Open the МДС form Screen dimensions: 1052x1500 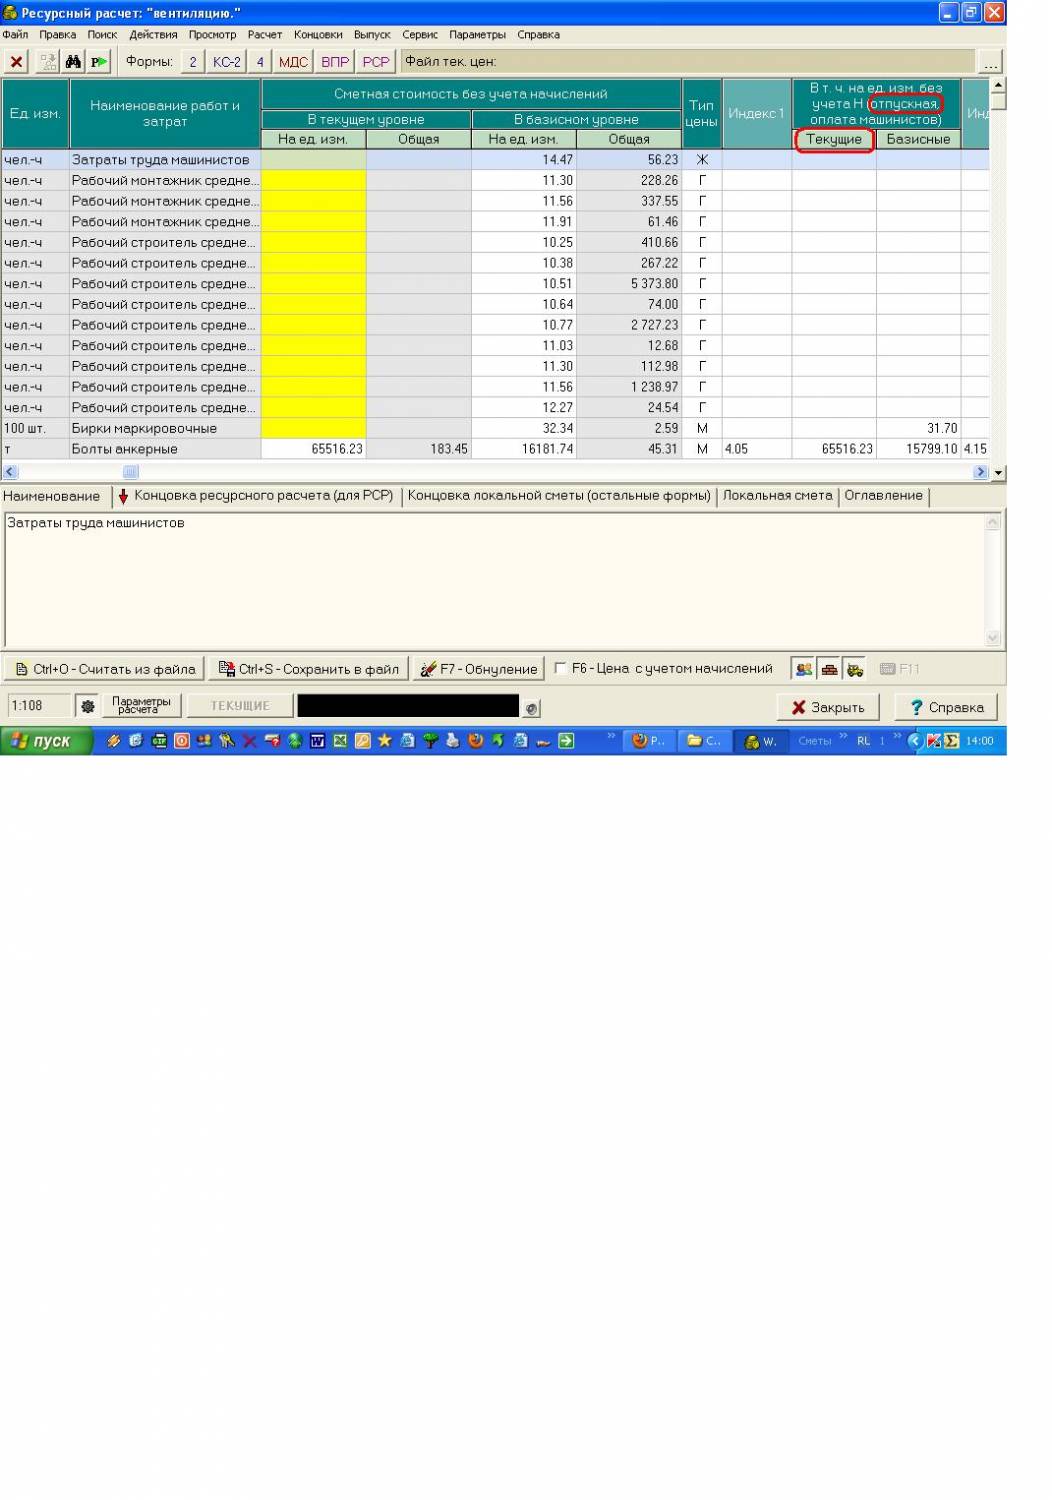(293, 62)
